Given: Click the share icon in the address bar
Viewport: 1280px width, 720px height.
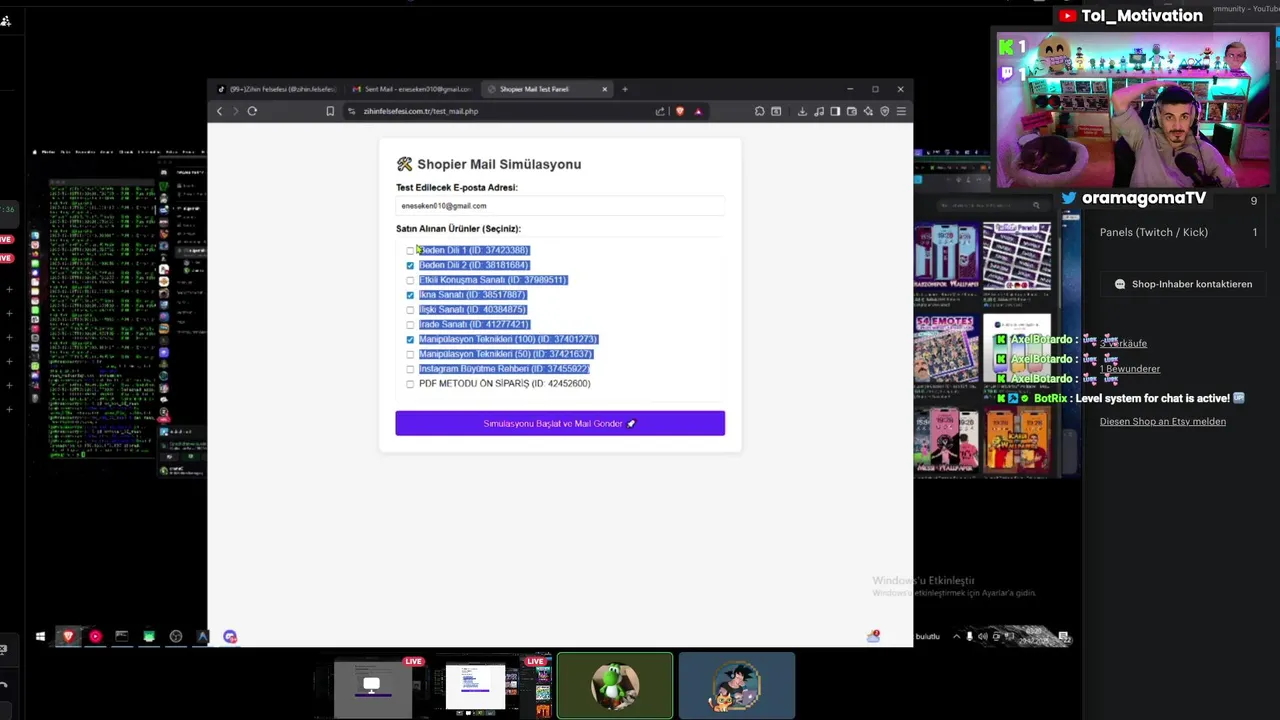Looking at the screenshot, I should [660, 111].
